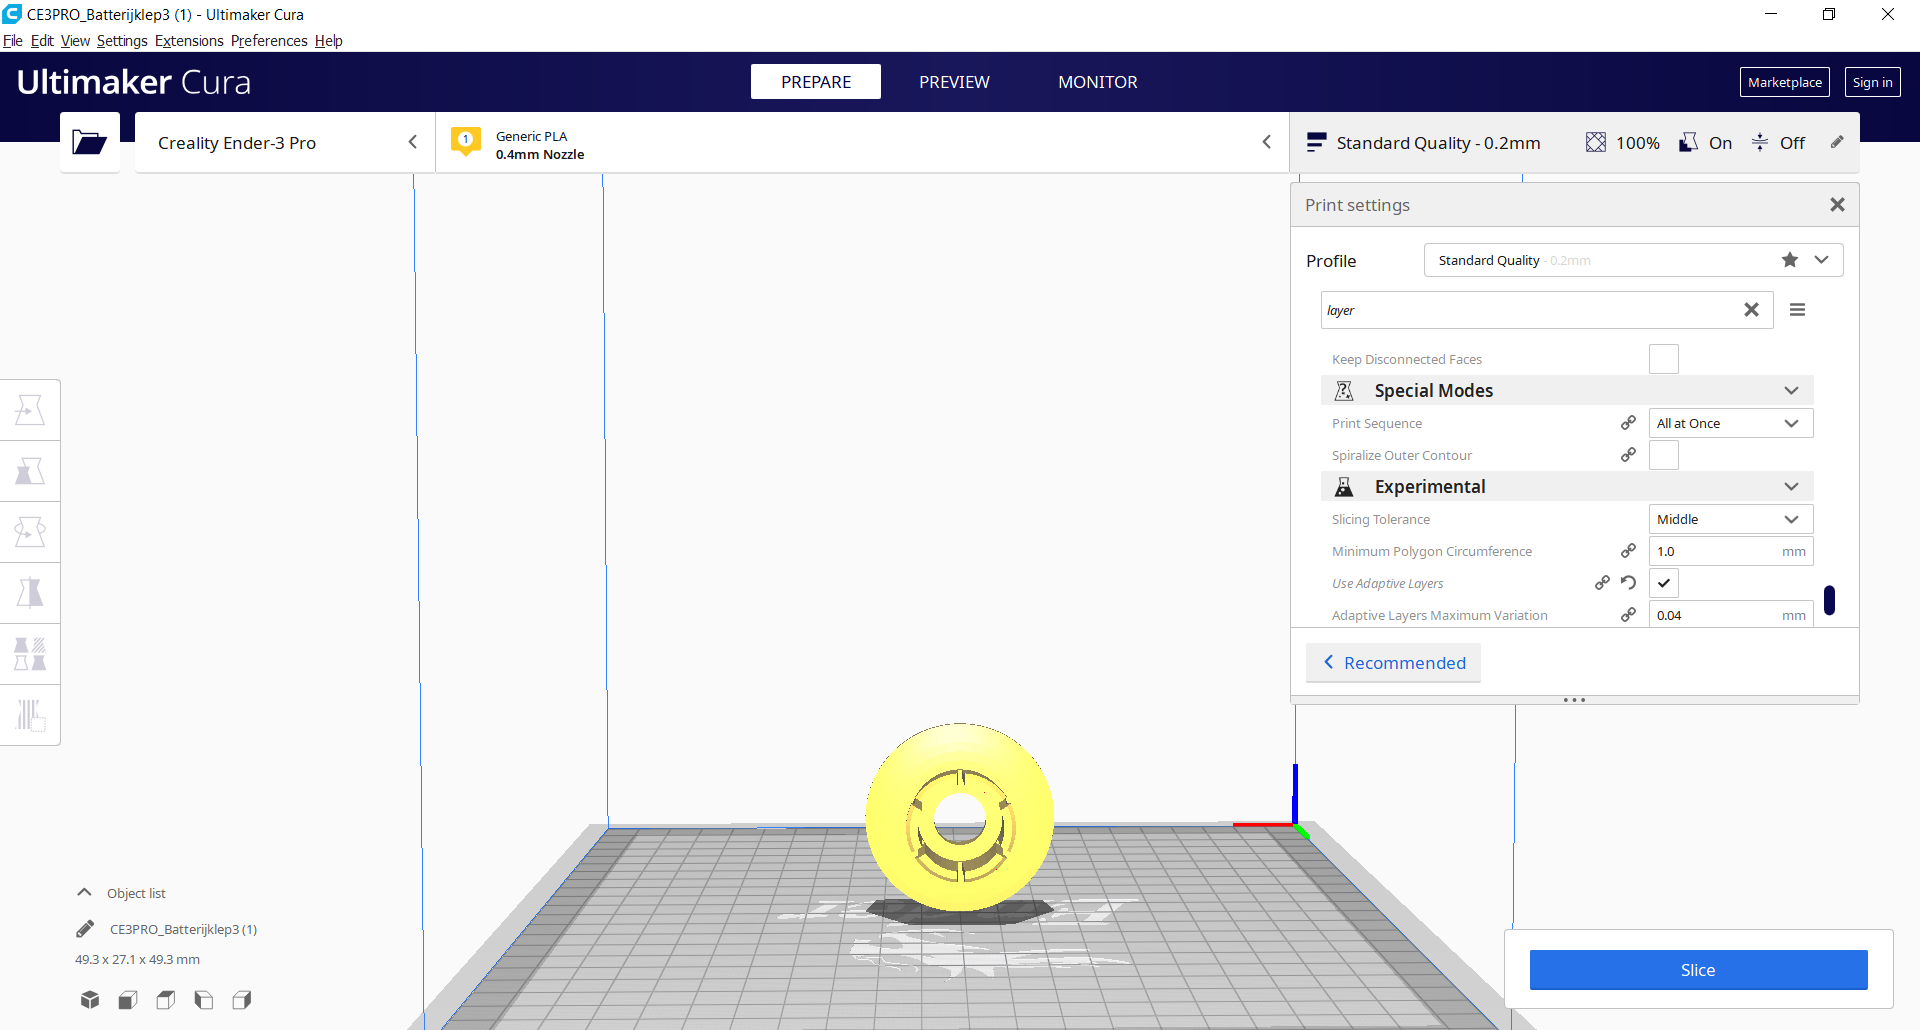Switch to top view cube icon
Screen dimensions: 1920x1030
[166, 1000]
